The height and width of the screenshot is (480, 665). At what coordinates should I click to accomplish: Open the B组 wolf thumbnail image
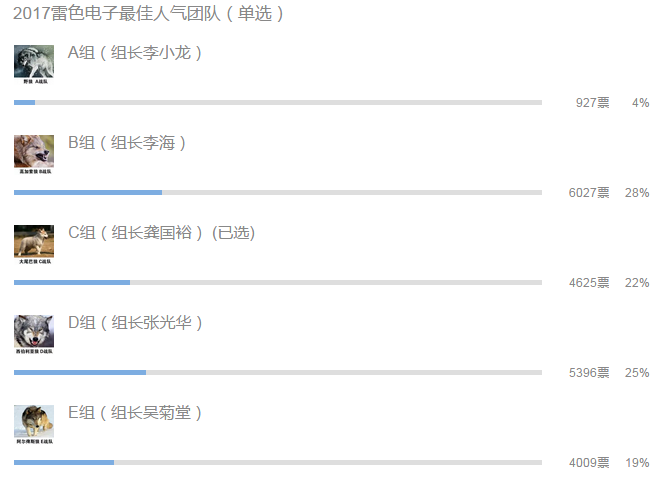coord(34,154)
